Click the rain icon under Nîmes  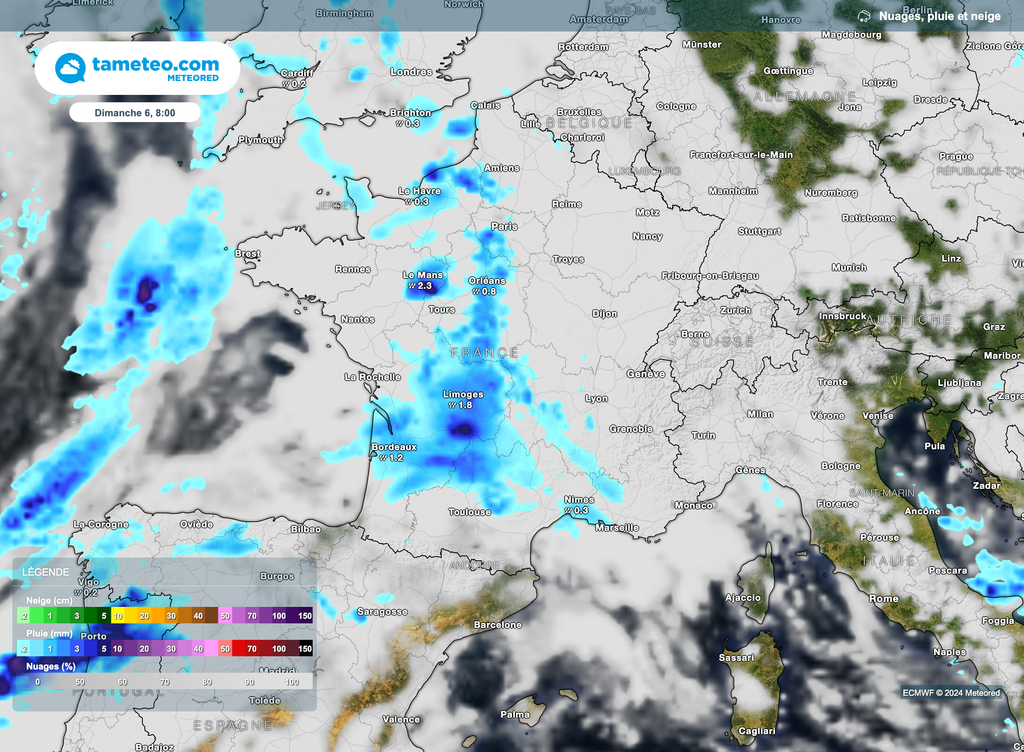point(568,511)
